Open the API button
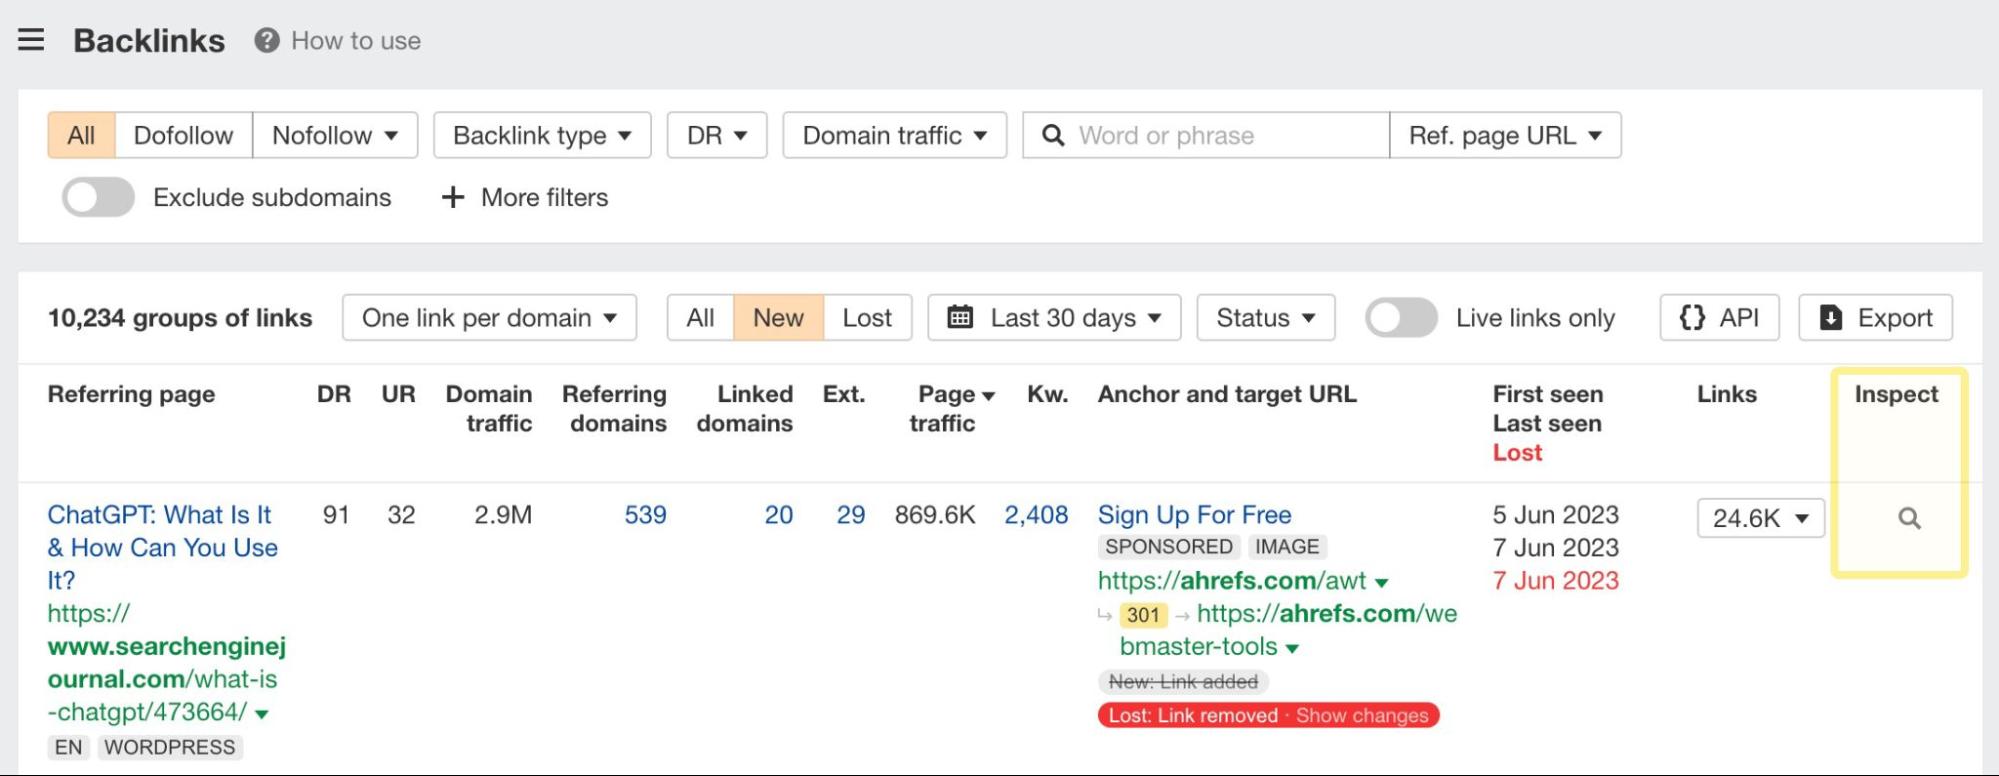This screenshot has height=776, width=1999. [1719, 318]
